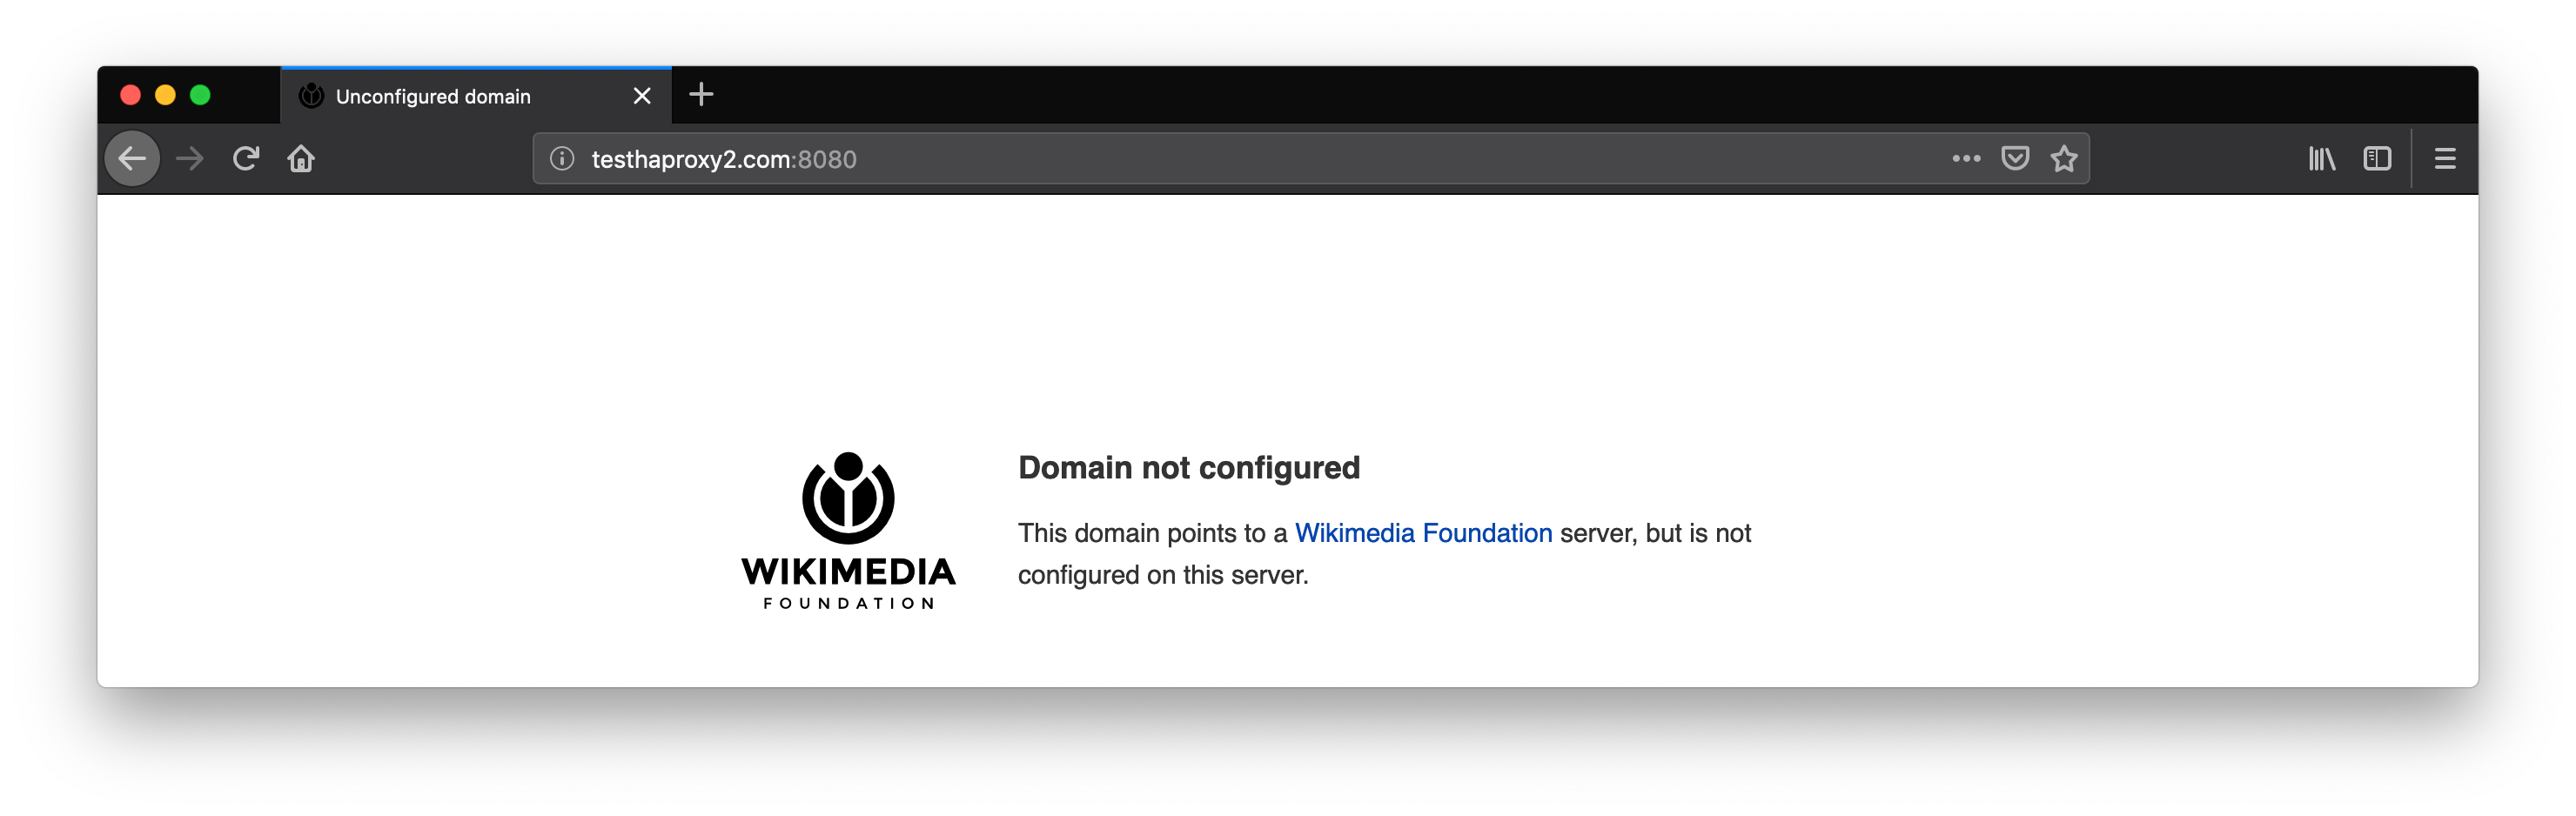Screen dimensions: 2576x816
Task: Open the Library bookmarks and history icon
Action: click(x=2322, y=158)
